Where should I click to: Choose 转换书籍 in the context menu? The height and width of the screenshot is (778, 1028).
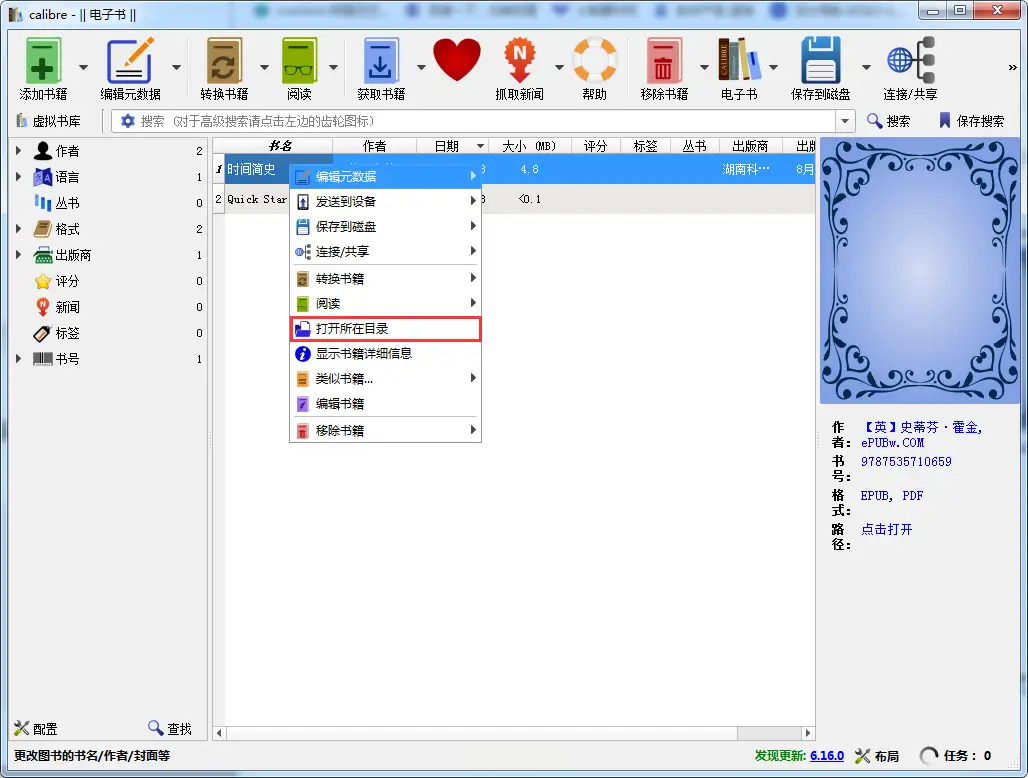click(x=386, y=279)
